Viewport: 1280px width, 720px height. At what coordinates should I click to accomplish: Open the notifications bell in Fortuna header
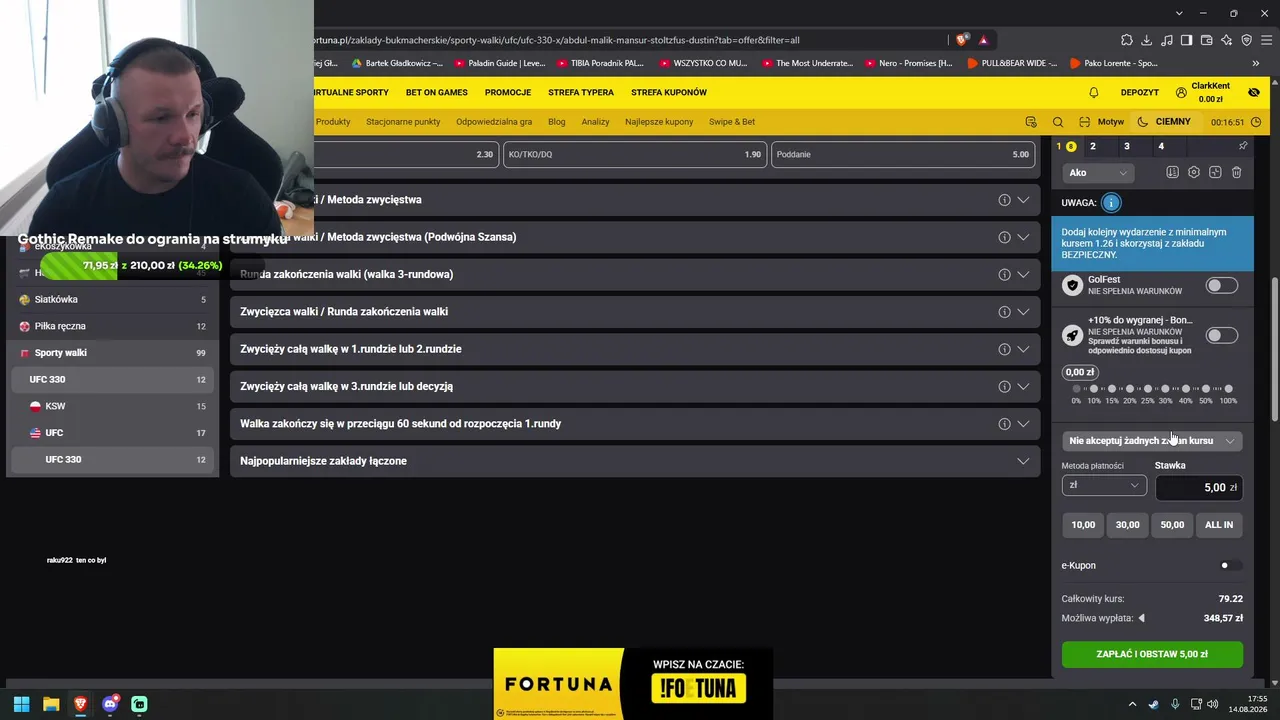point(1094,93)
